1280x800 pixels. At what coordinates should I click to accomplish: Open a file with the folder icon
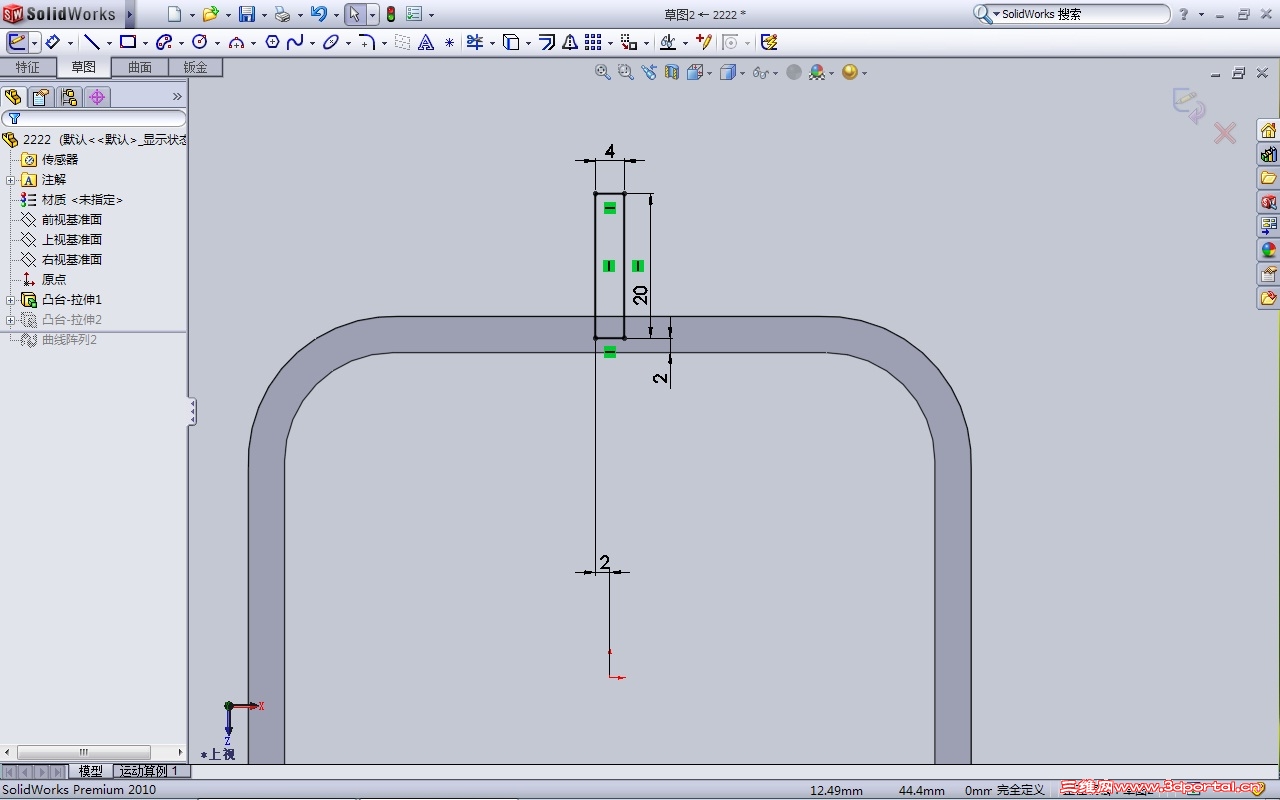[210, 14]
